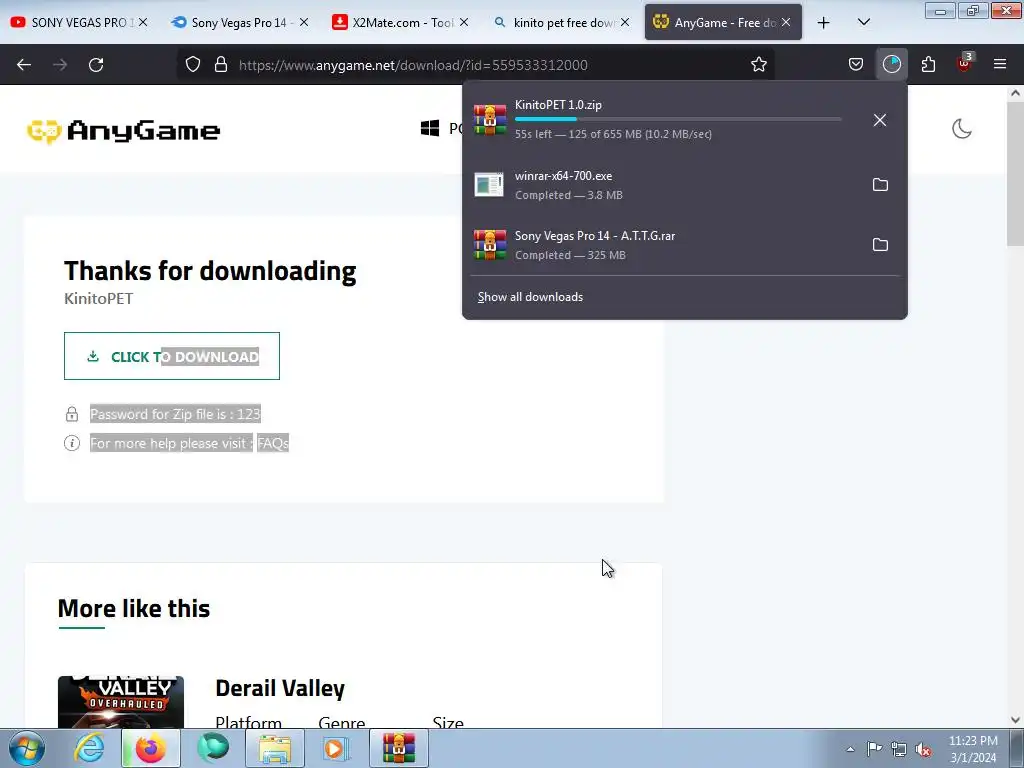Cancel the KinitoPET 1.0.zip download

point(880,120)
